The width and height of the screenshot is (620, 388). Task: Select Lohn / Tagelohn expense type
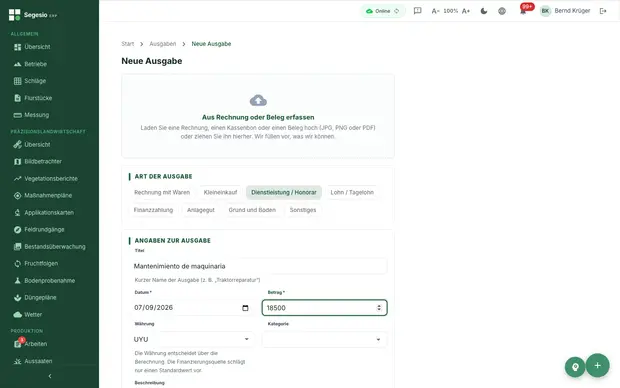tap(352, 192)
